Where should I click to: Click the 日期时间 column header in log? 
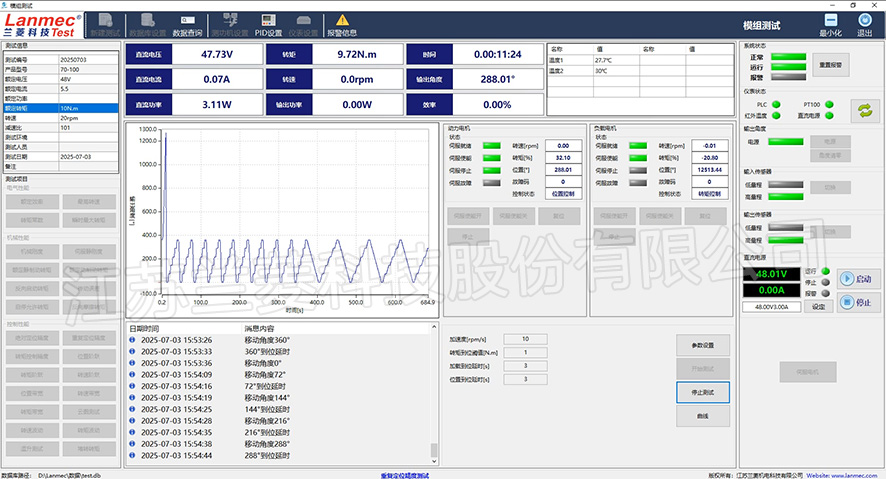[x=144, y=329]
